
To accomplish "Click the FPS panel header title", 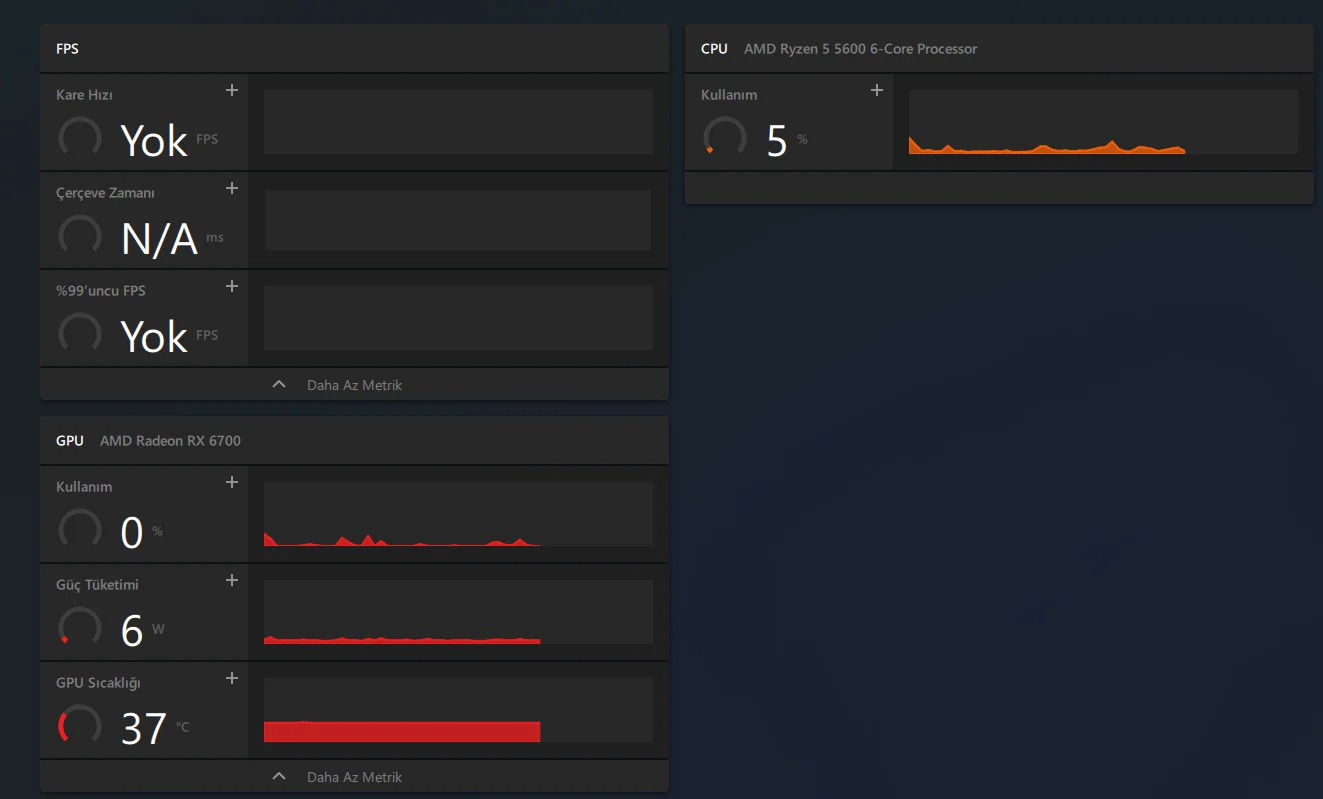I will pyautogui.click(x=67, y=49).
